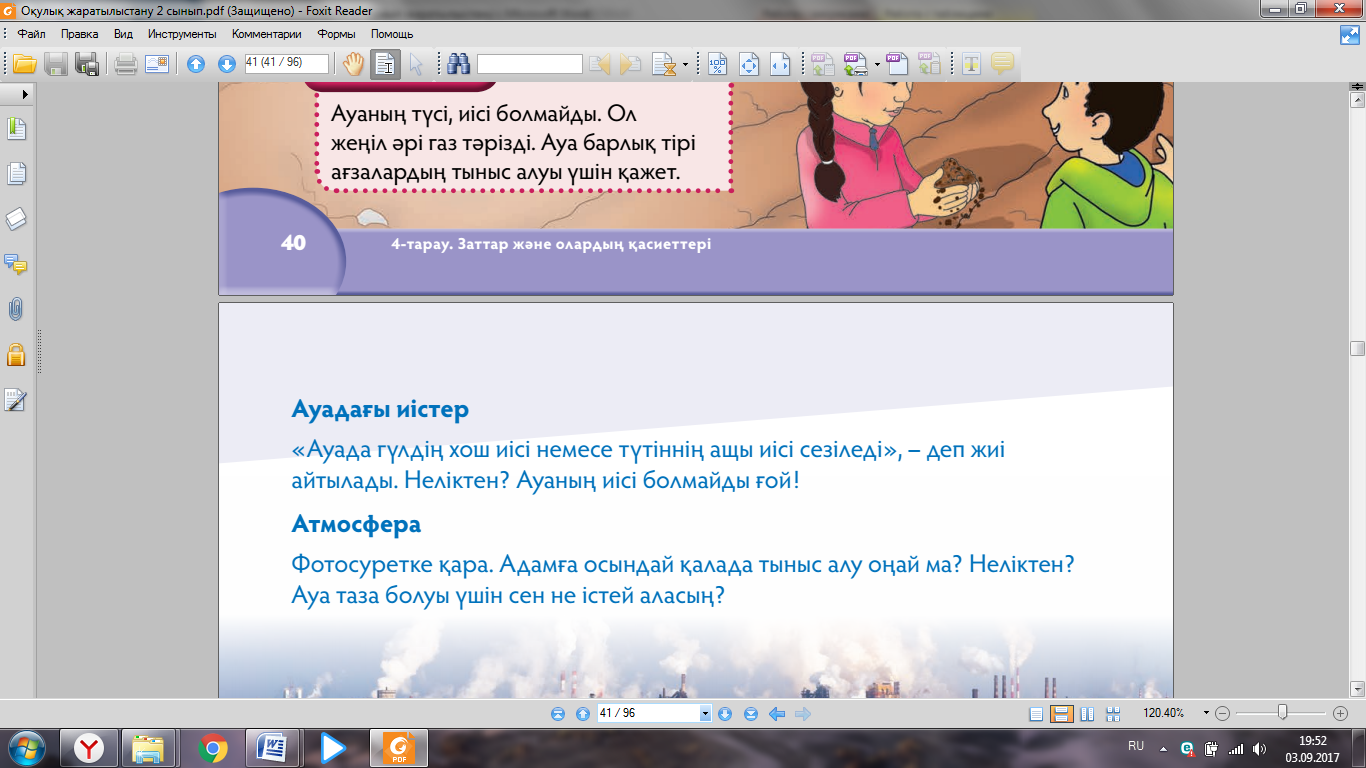
Task: Open the Инструменты menu
Action: tap(182, 34)
